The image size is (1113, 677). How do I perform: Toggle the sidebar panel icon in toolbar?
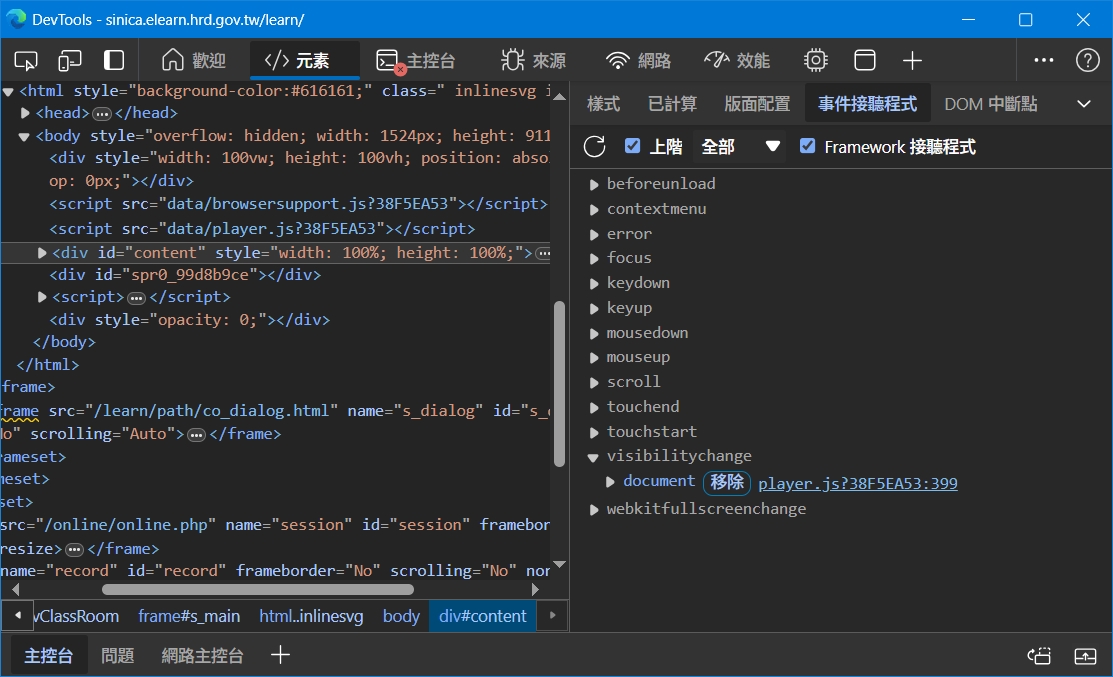(114, 60)
